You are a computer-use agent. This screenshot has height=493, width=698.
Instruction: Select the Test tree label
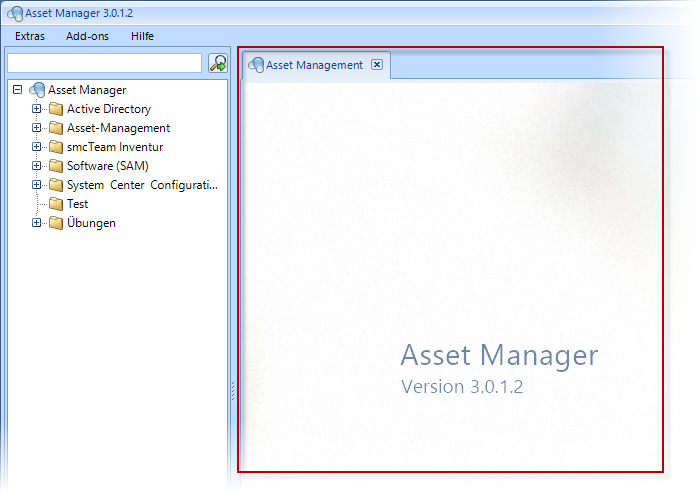click(77, 204)
